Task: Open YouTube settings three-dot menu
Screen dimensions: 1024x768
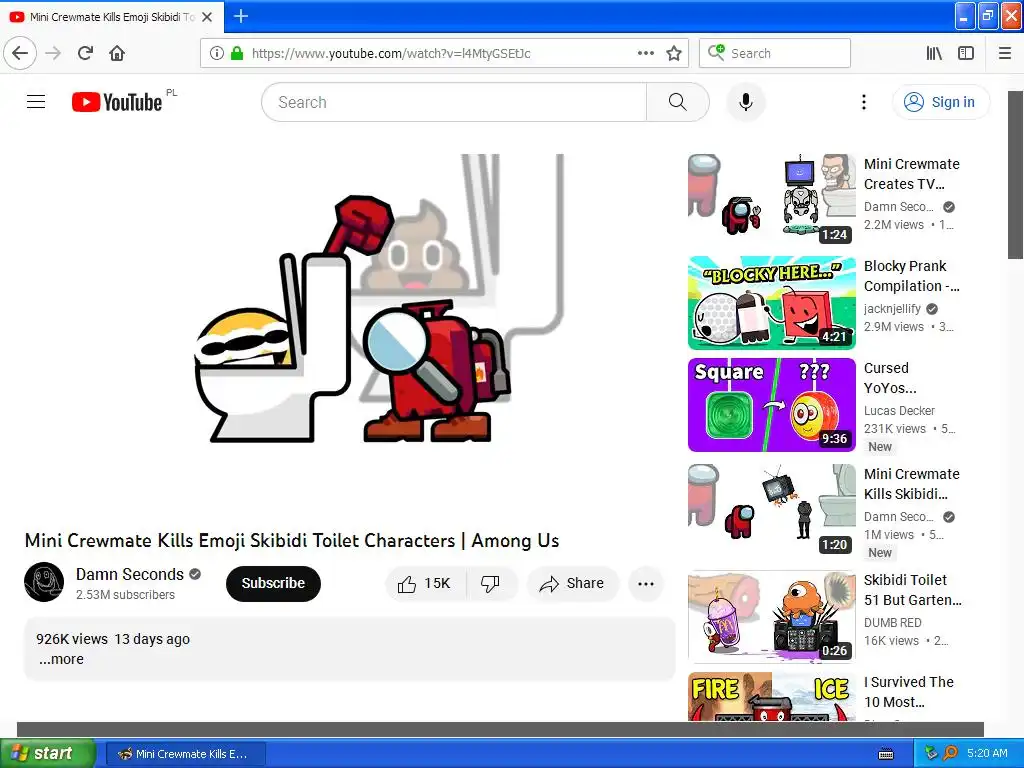Action: (x=863, y=102)
